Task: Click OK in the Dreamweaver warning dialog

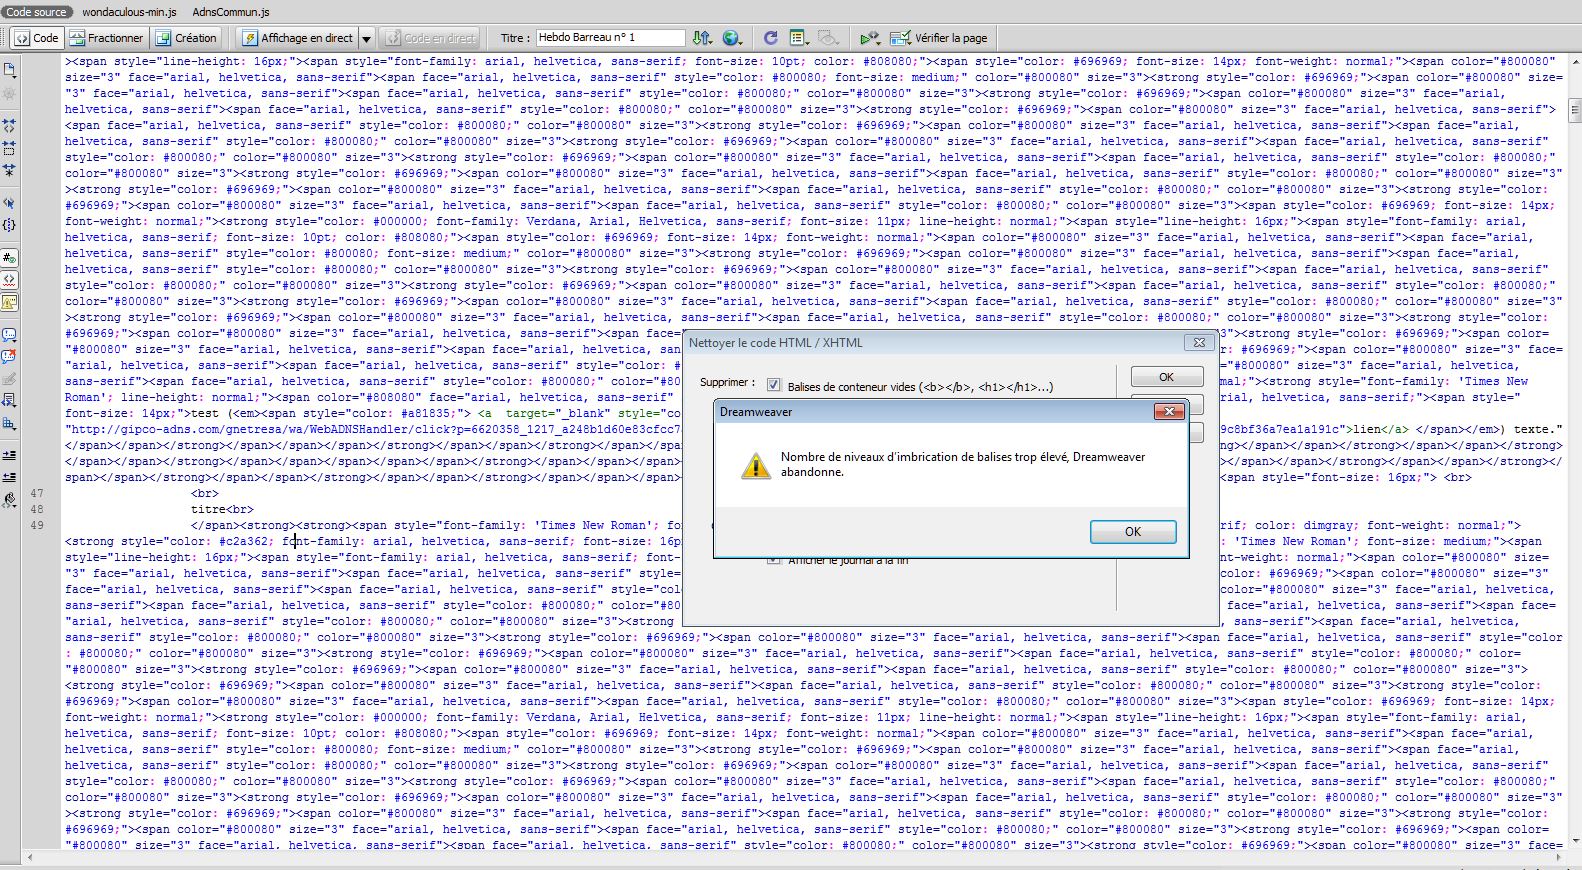Action: click(x=1132, y=532)
